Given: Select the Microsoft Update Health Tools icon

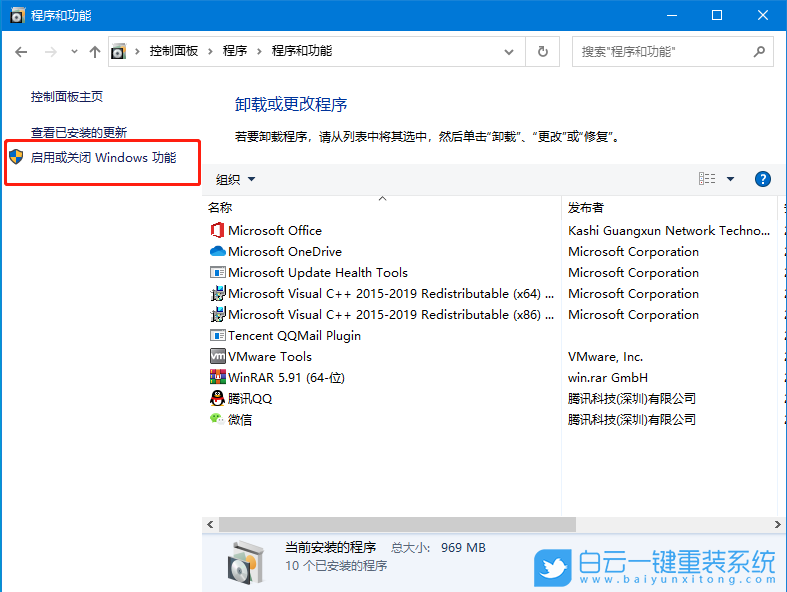Looking at the screenshot, I should [217, 273].
